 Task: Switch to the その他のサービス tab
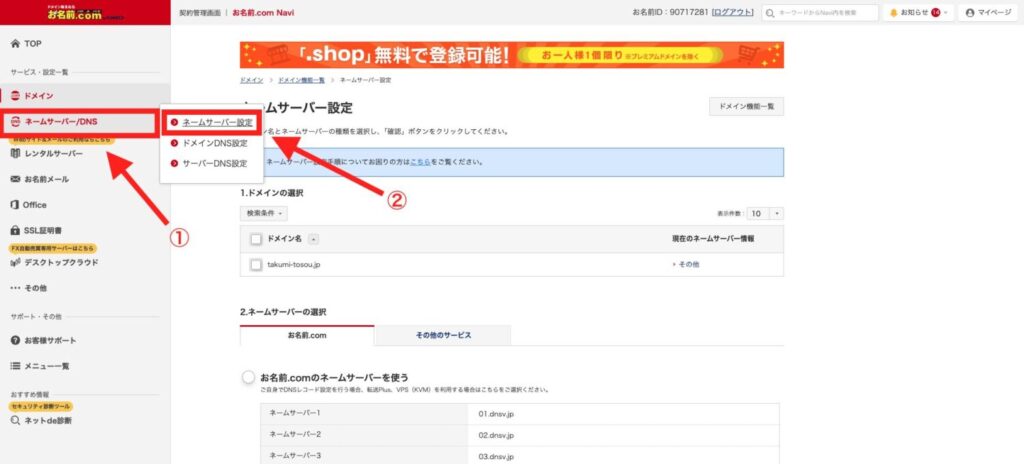point(443,335)
